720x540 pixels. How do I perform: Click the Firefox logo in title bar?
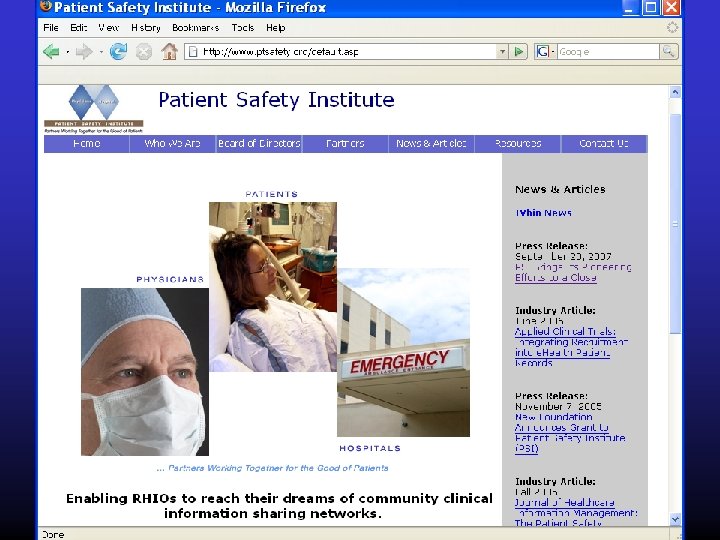(46, 7)
